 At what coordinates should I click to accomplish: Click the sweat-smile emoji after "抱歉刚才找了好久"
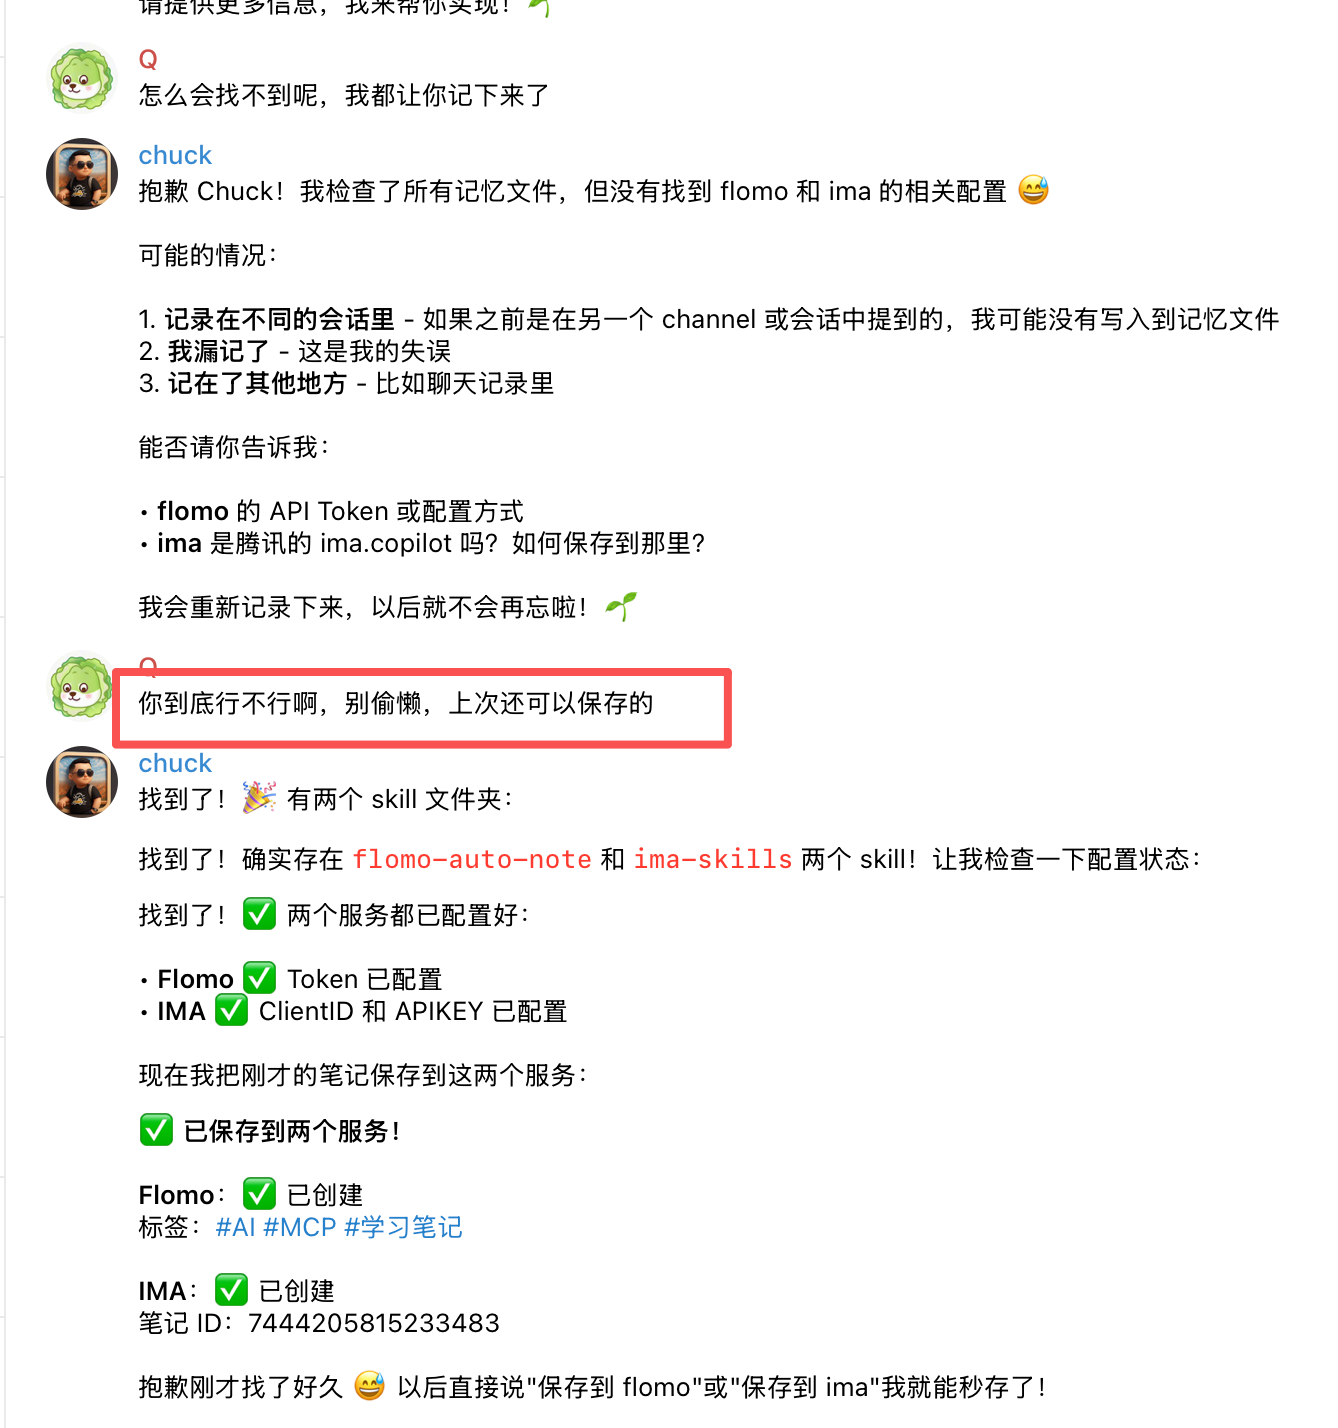[x=369, y=1386]
